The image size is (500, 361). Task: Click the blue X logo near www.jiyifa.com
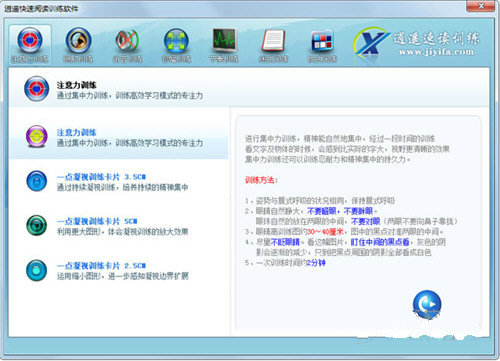[371, 43]
